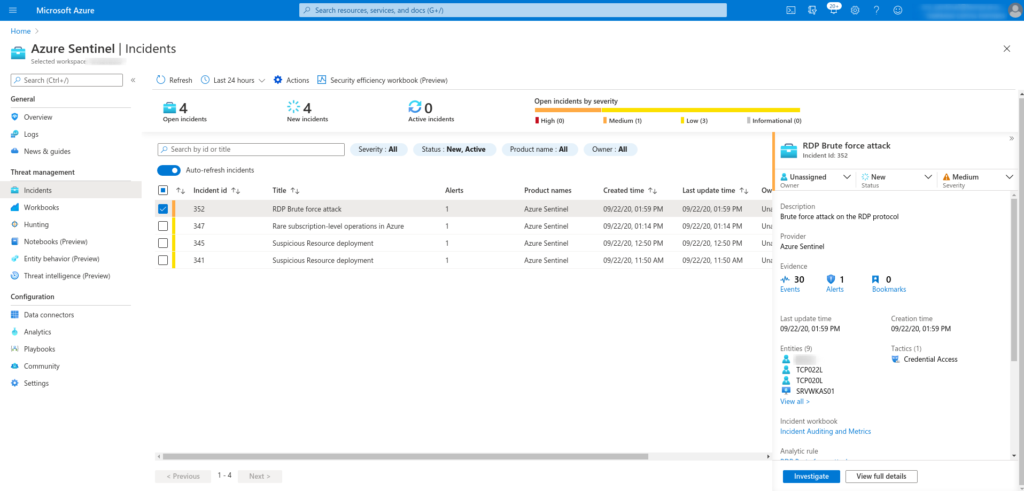Image resolution: width=1024 pixels, height=491 pixels.
Task: Open the Owner Unassigned dropdown
Action: coord(815,179)
